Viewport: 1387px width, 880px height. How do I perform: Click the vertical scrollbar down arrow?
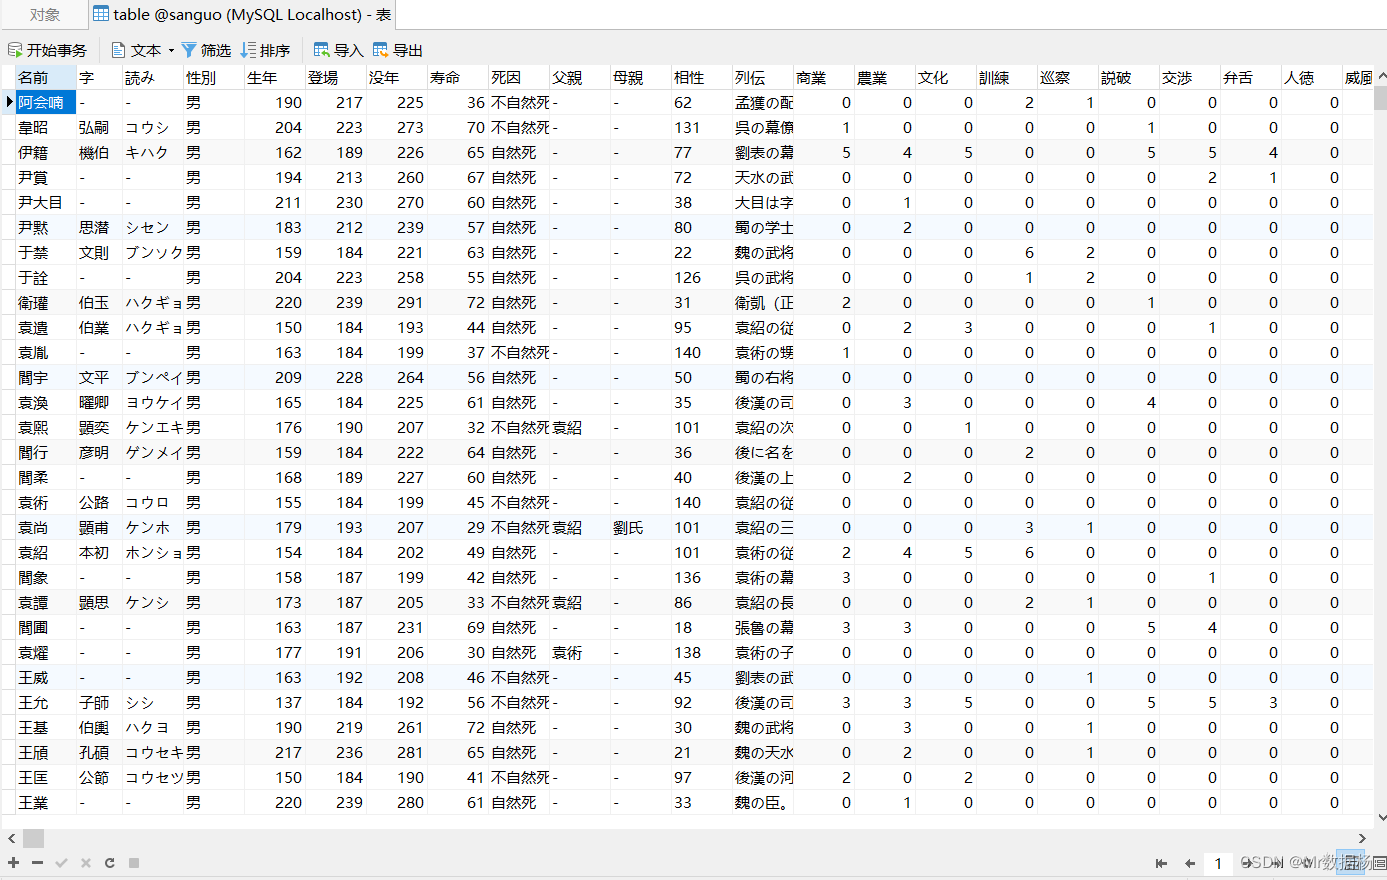[x=1381, y=817]
